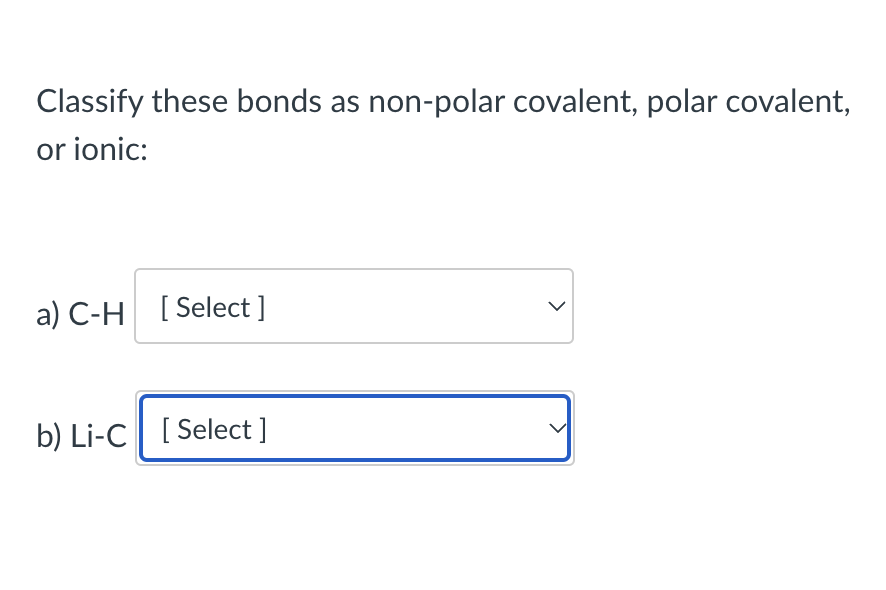Select the highlighted answer box beside Li-C
This screenshot has width=886, height=590.
tap(354, 428)
